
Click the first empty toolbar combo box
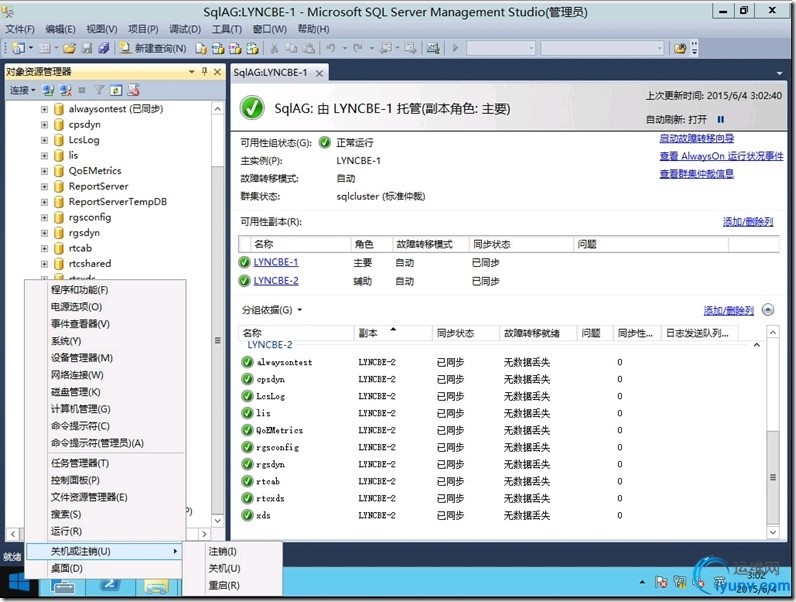501,48
